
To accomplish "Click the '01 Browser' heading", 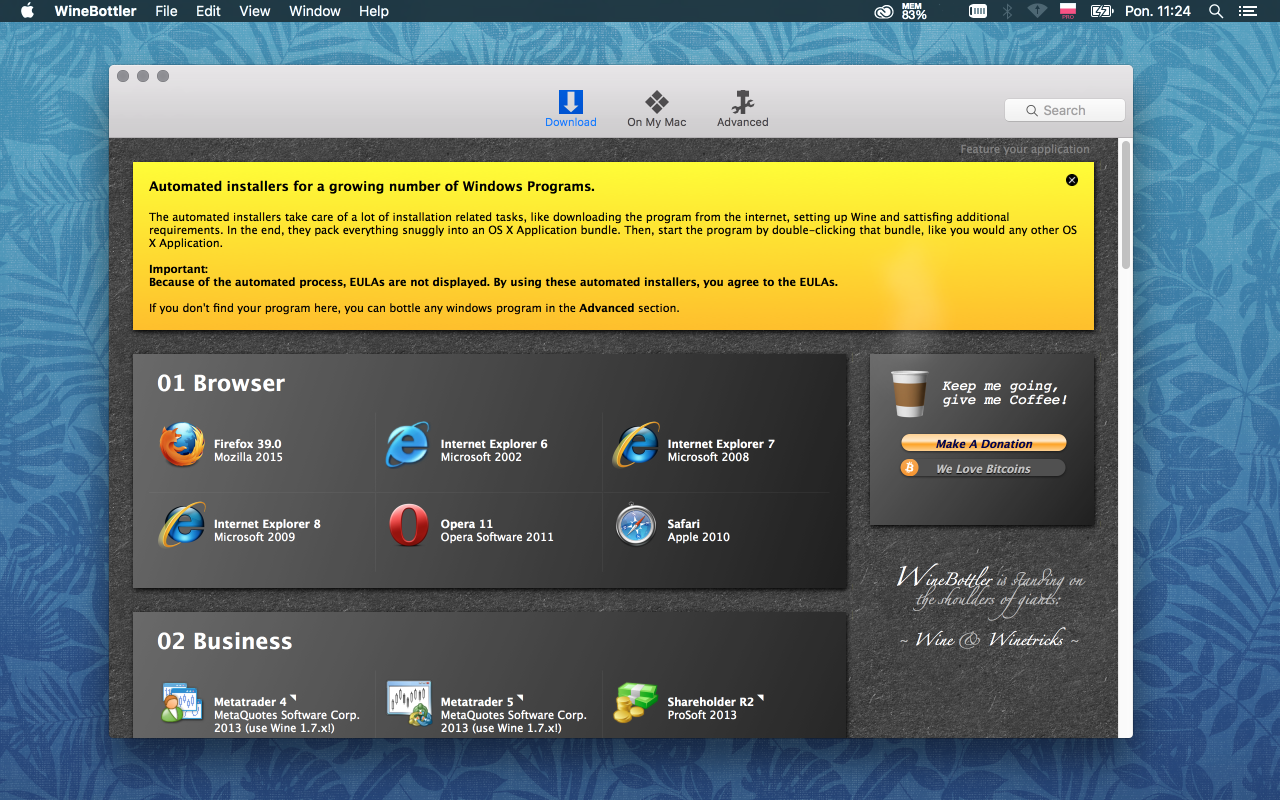I will 221,383.
